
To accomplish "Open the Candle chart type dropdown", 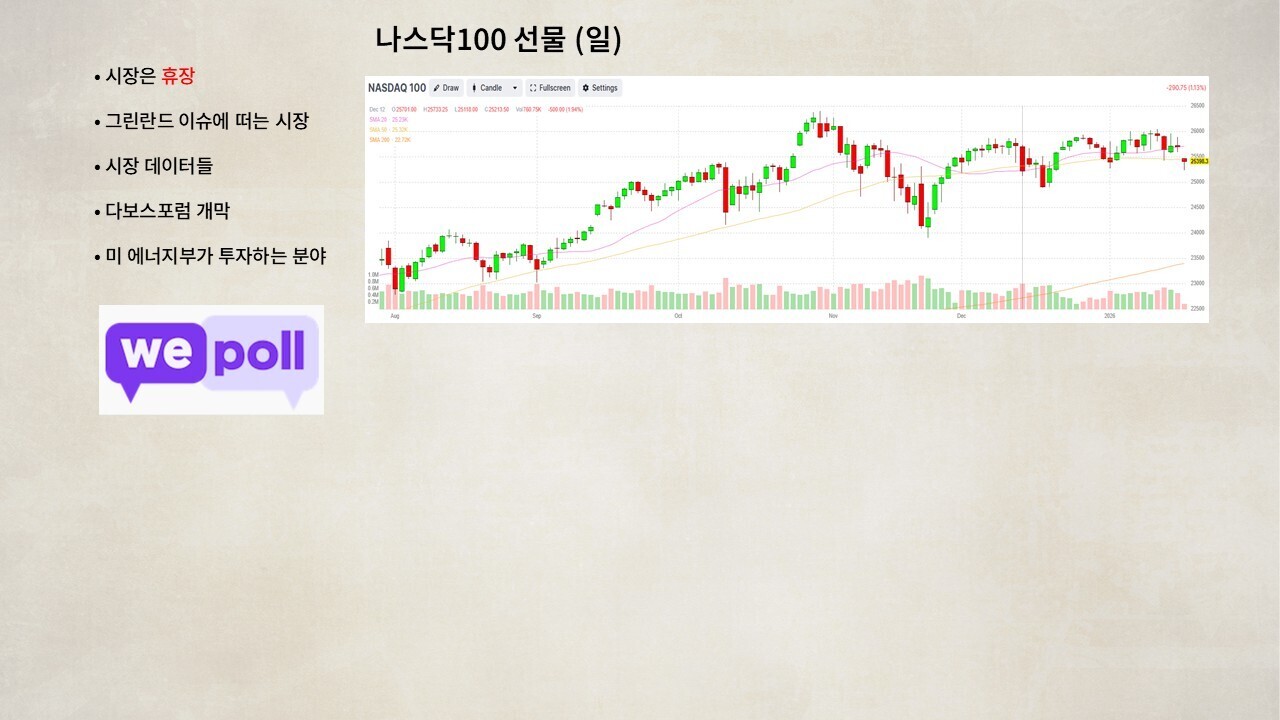I will pos(495,88).
